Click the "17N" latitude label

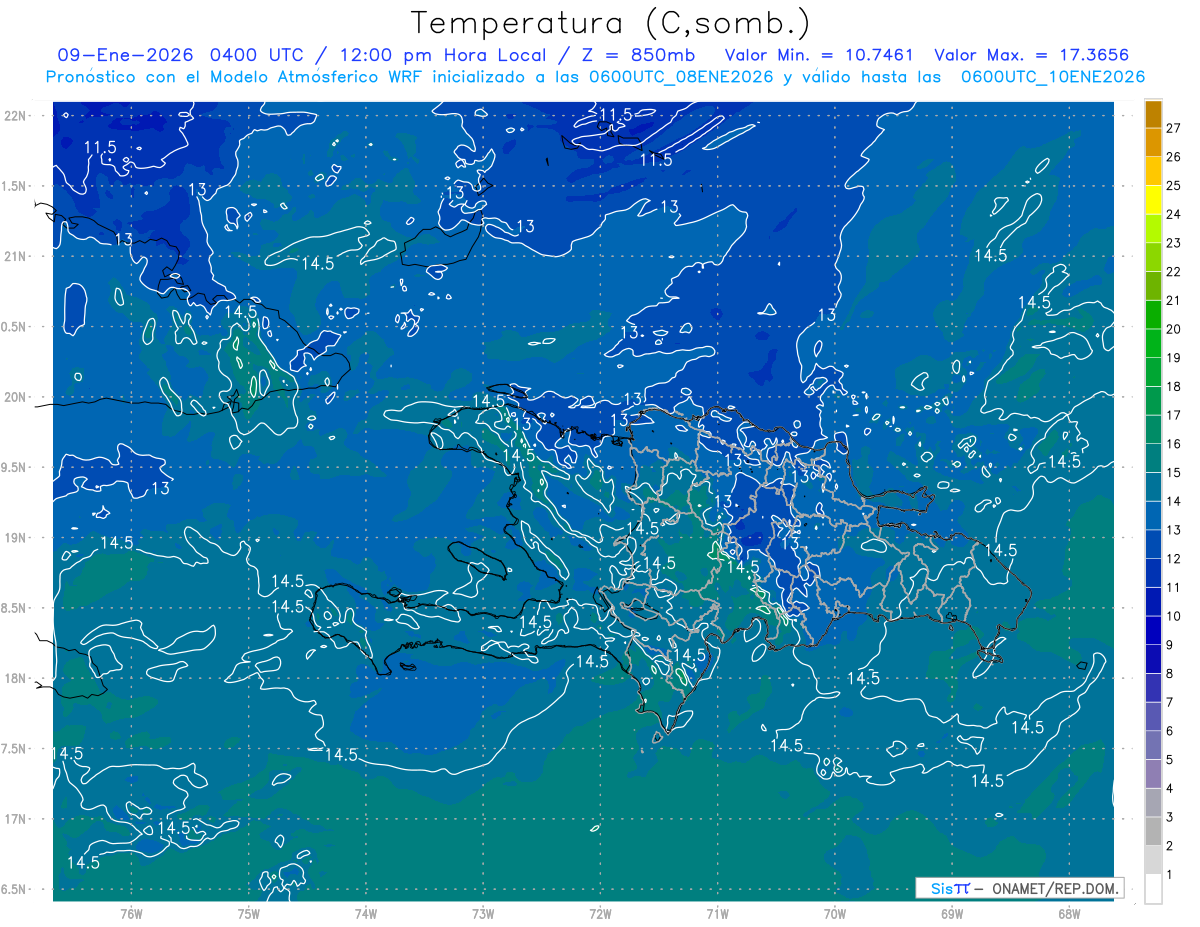(x=15, y=819)
